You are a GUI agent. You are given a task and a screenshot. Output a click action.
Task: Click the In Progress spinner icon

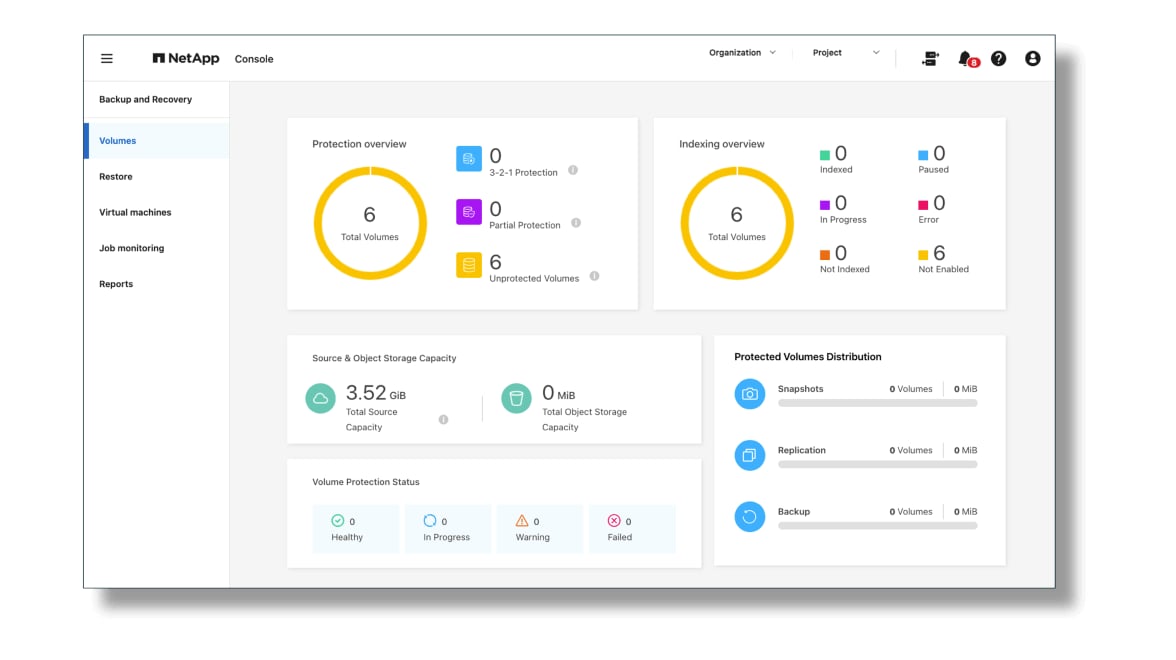(x=430, y=520)
